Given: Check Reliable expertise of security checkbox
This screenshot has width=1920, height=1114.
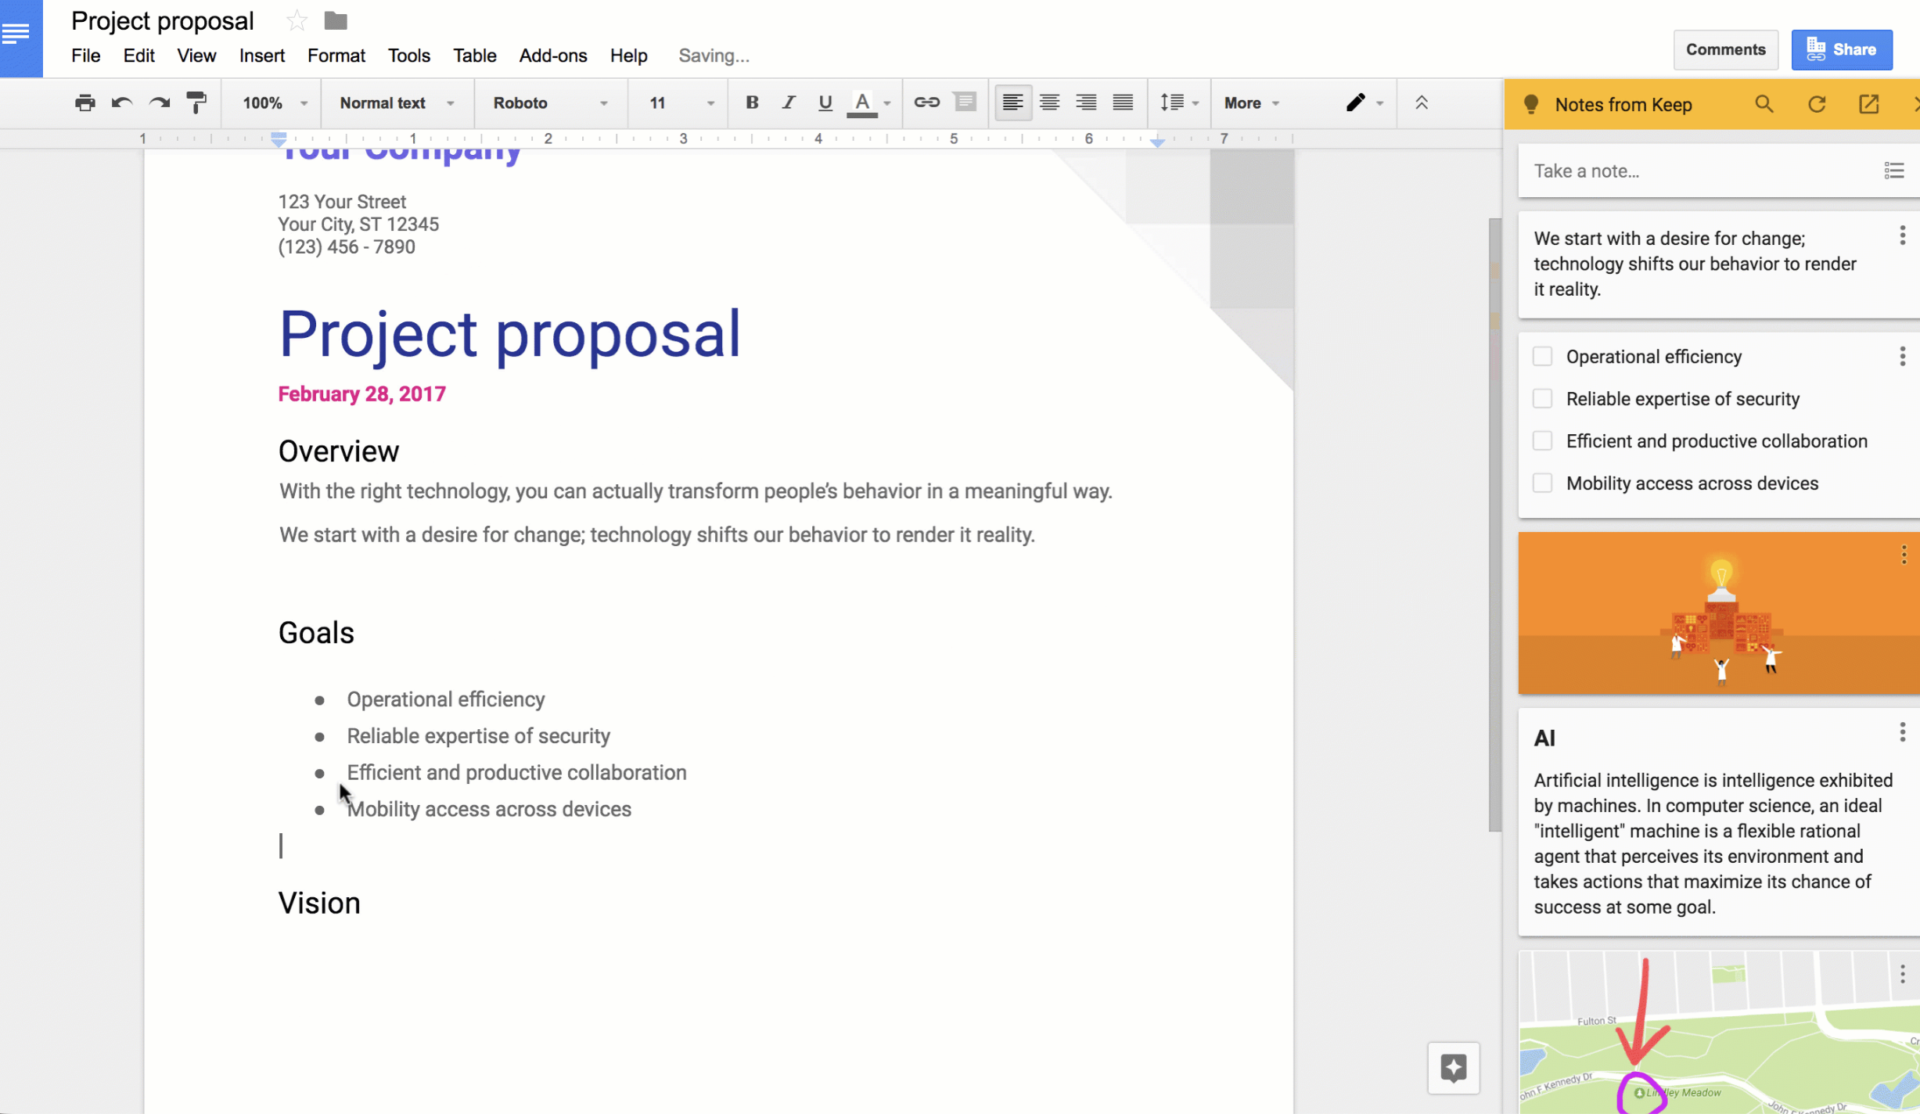Looking at the screenshot, I should tap(1543, 399).
